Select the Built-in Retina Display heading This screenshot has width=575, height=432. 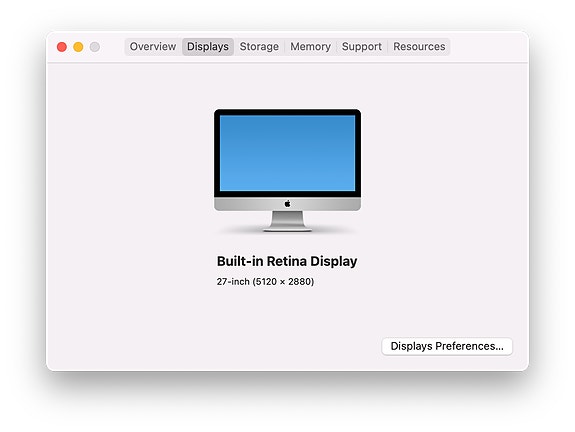[287, 261]
